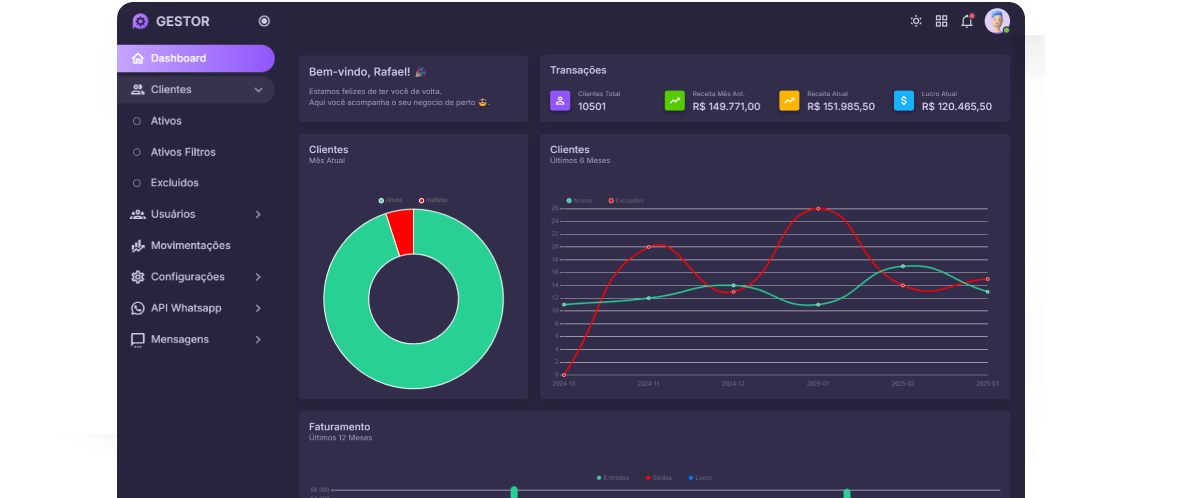Click the Whatsapp logo icon
Viewport: 1195px width, 498px height.
[138, 308]
